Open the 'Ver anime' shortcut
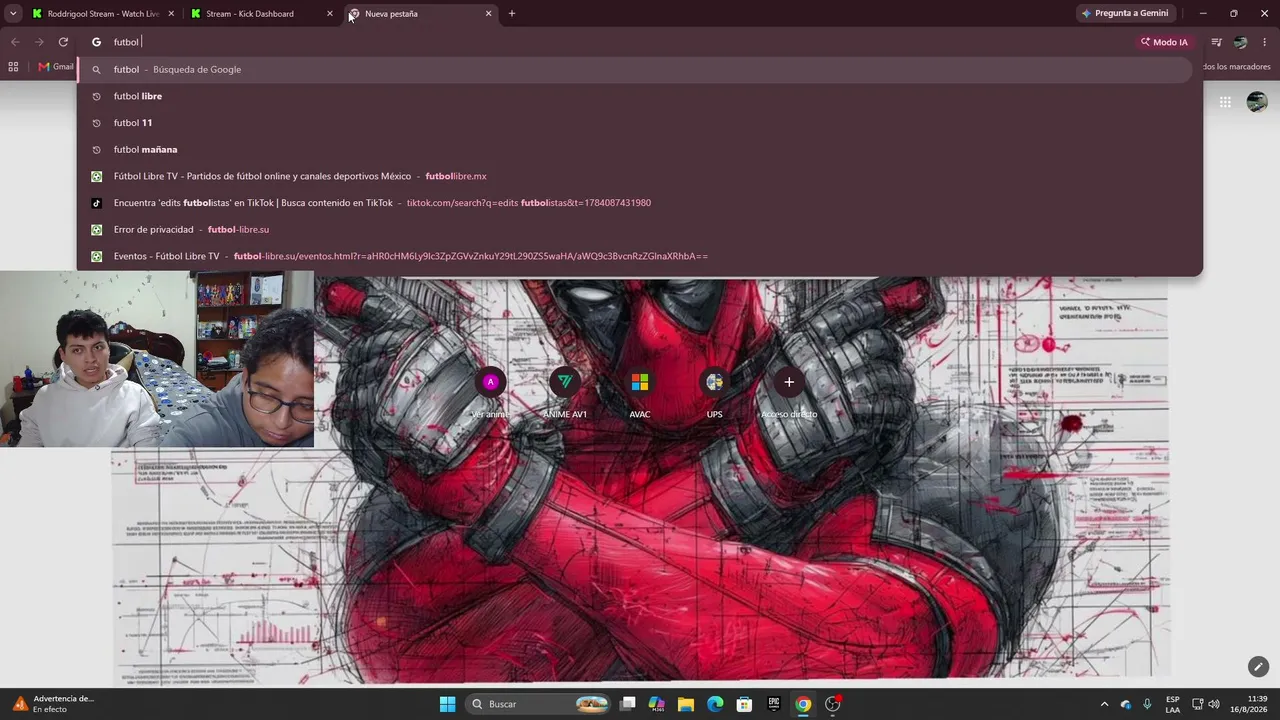The image size is (1280, 720). [x=490, y=392]
